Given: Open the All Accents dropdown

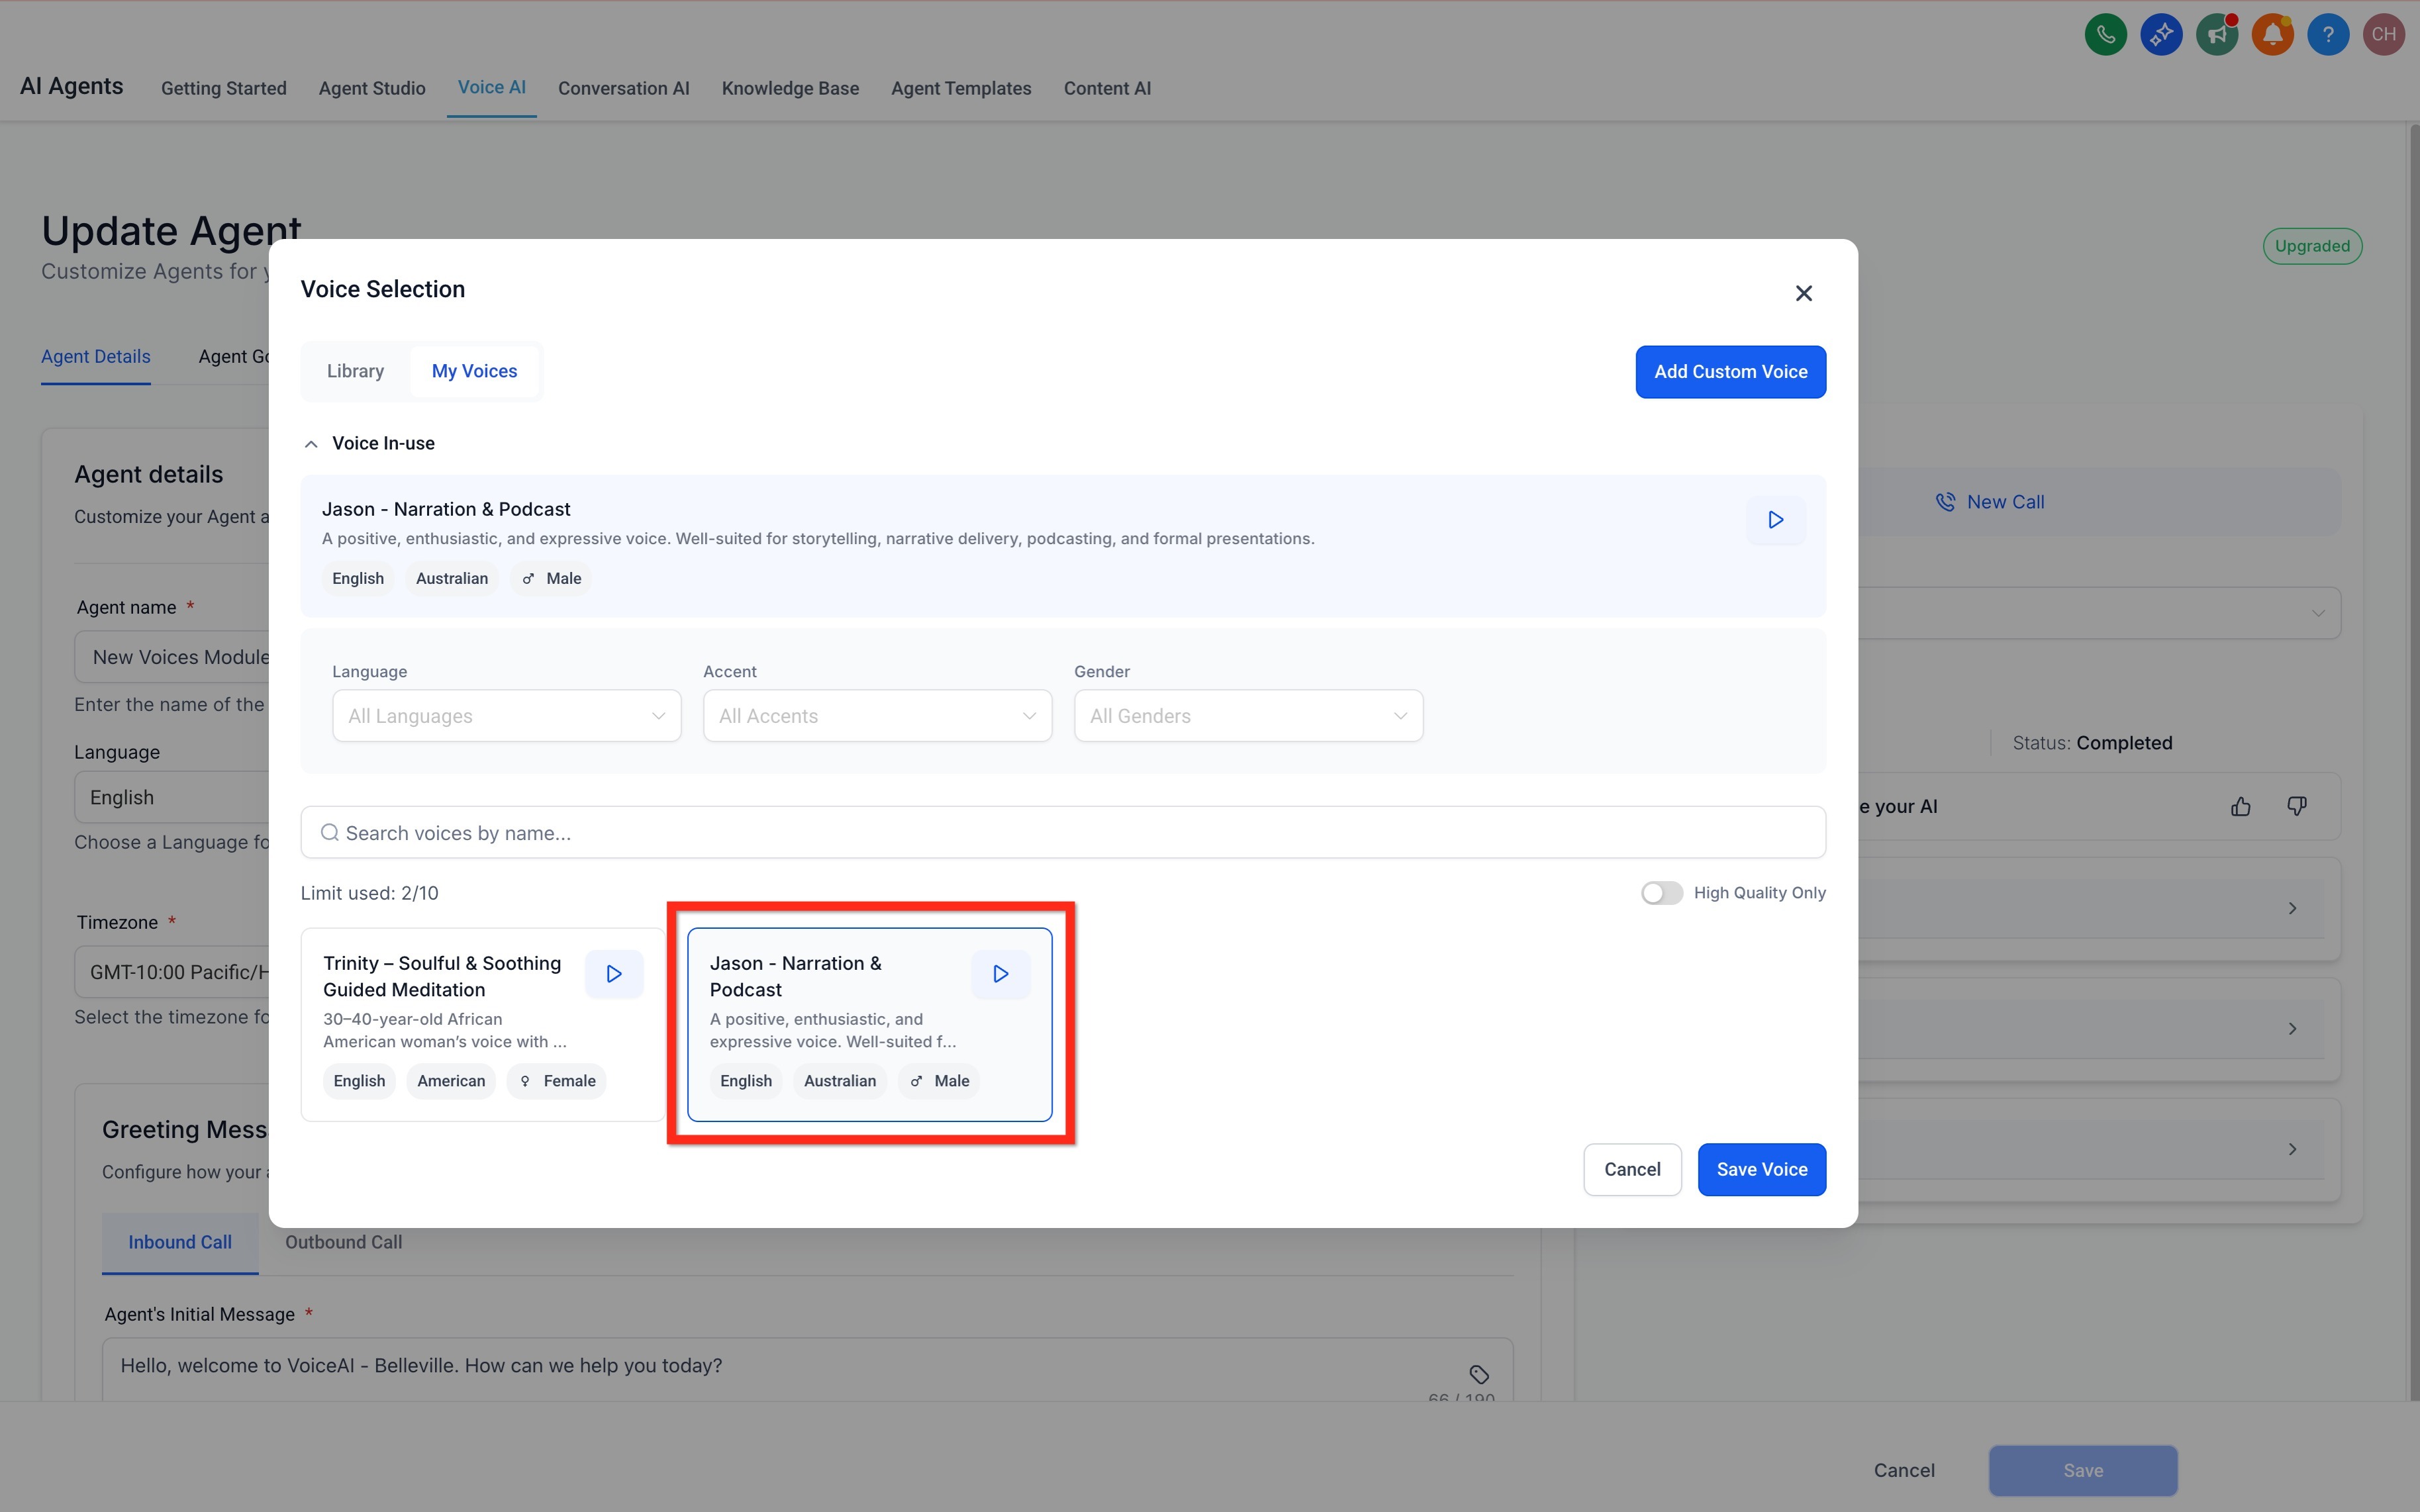Looking at the screenshot, I should (877, 716).
